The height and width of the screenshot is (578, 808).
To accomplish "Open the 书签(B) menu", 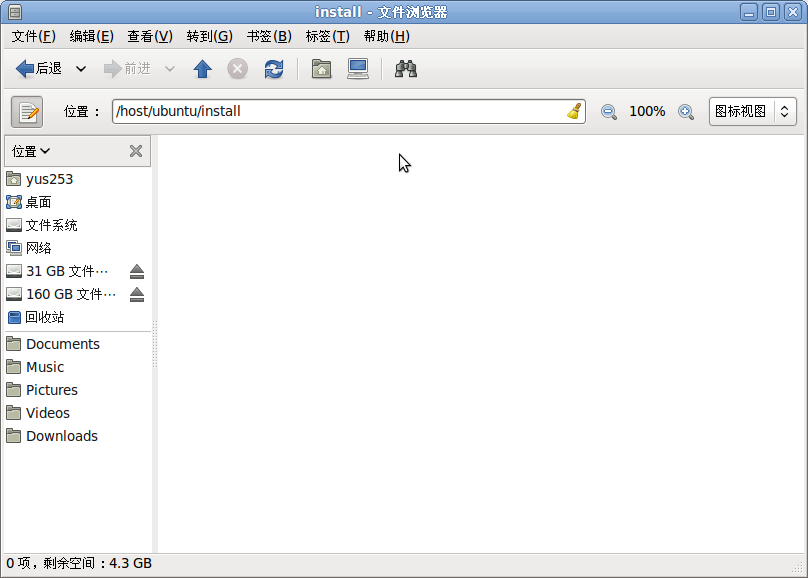I will coord(269,37).
